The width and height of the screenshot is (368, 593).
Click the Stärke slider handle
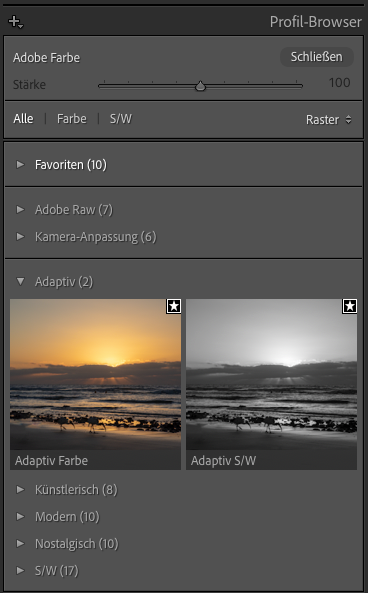[200, 86]
